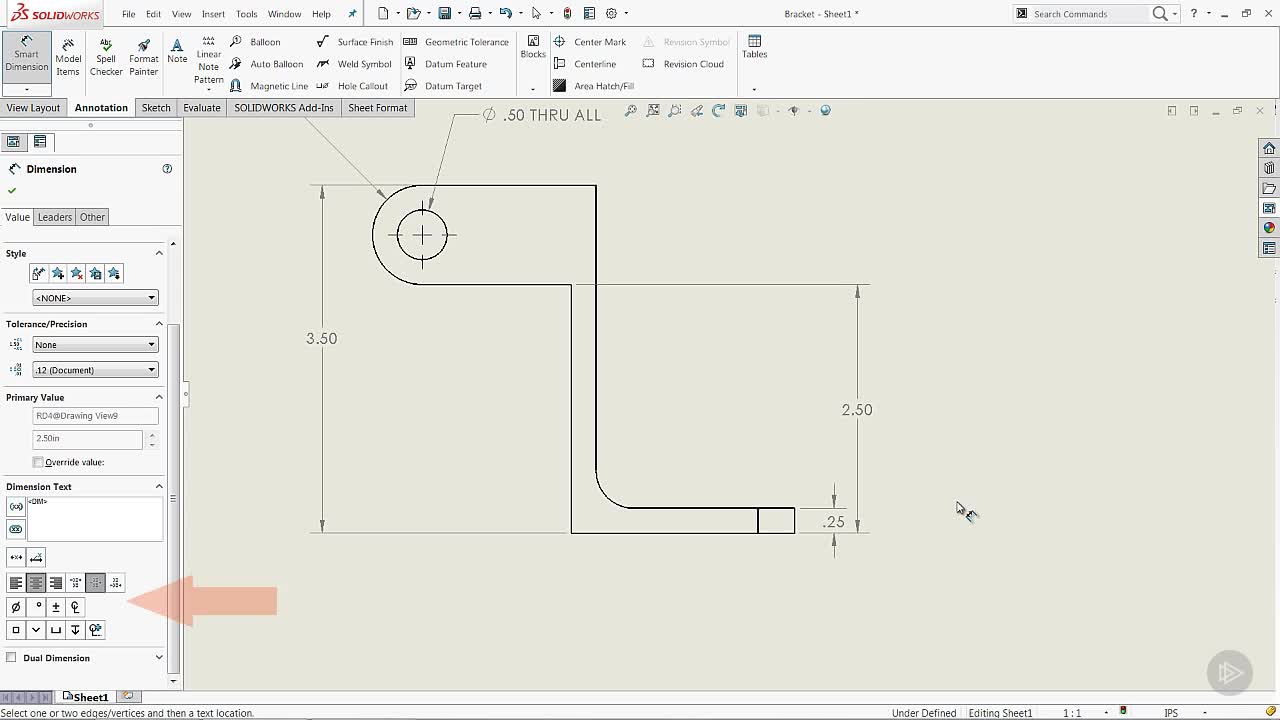Click IPS units in status bar
Image resolution: width=1280 pixels, height=720 pixels.
(1171, 713)
